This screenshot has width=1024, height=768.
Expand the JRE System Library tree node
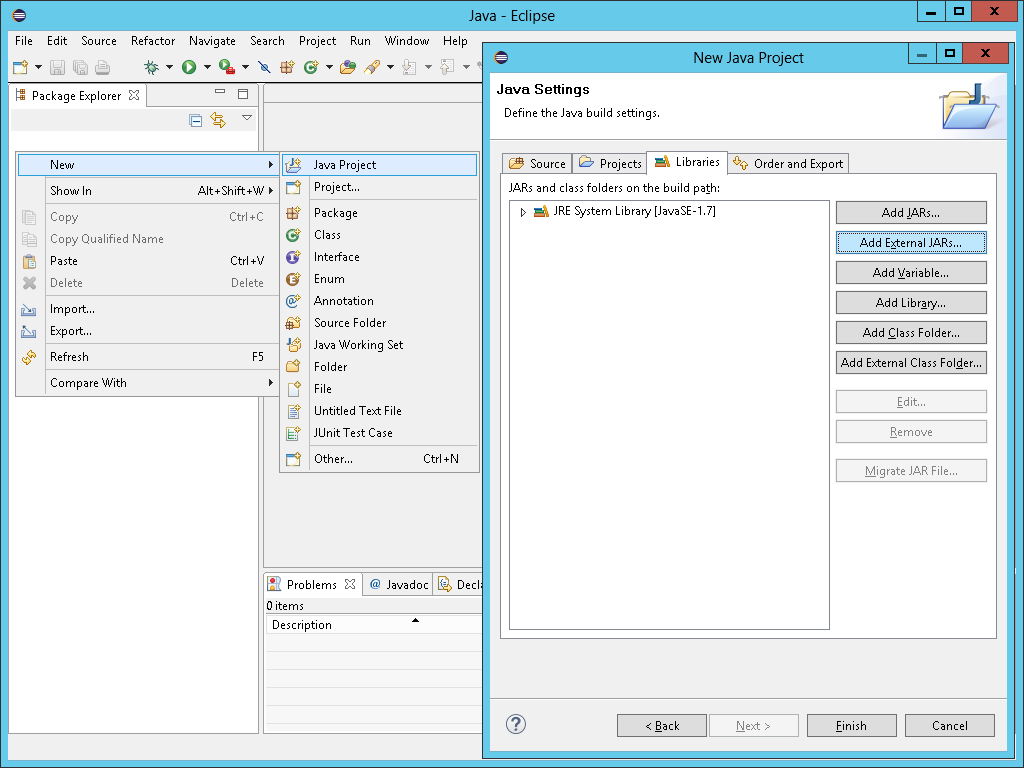tap(523, 212)
